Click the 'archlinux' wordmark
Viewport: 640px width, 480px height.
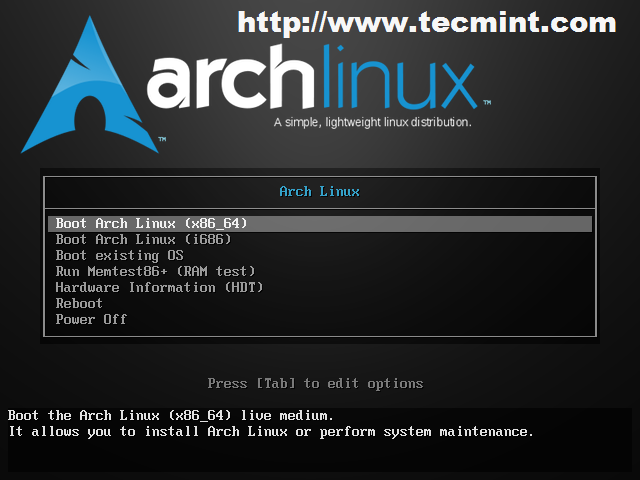(x=312, y=78)
